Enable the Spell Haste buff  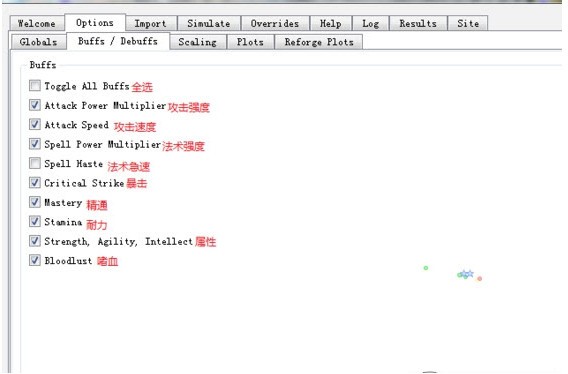[x=35, y=163]
